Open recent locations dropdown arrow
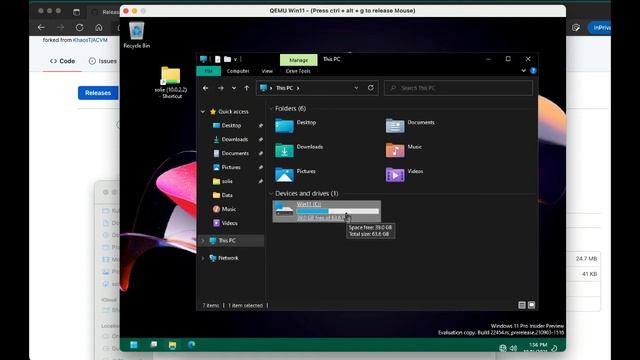The height and width of the screenshot is (360, 640). coord(234,88)
